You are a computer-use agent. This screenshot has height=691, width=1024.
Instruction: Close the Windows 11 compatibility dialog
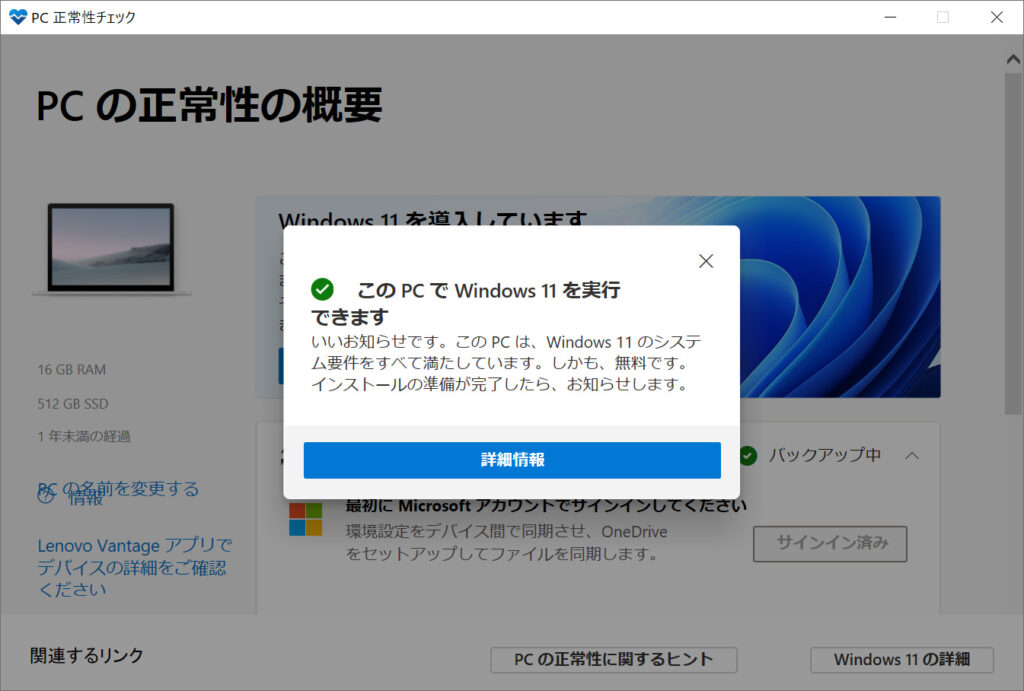(x=705, y=261)
